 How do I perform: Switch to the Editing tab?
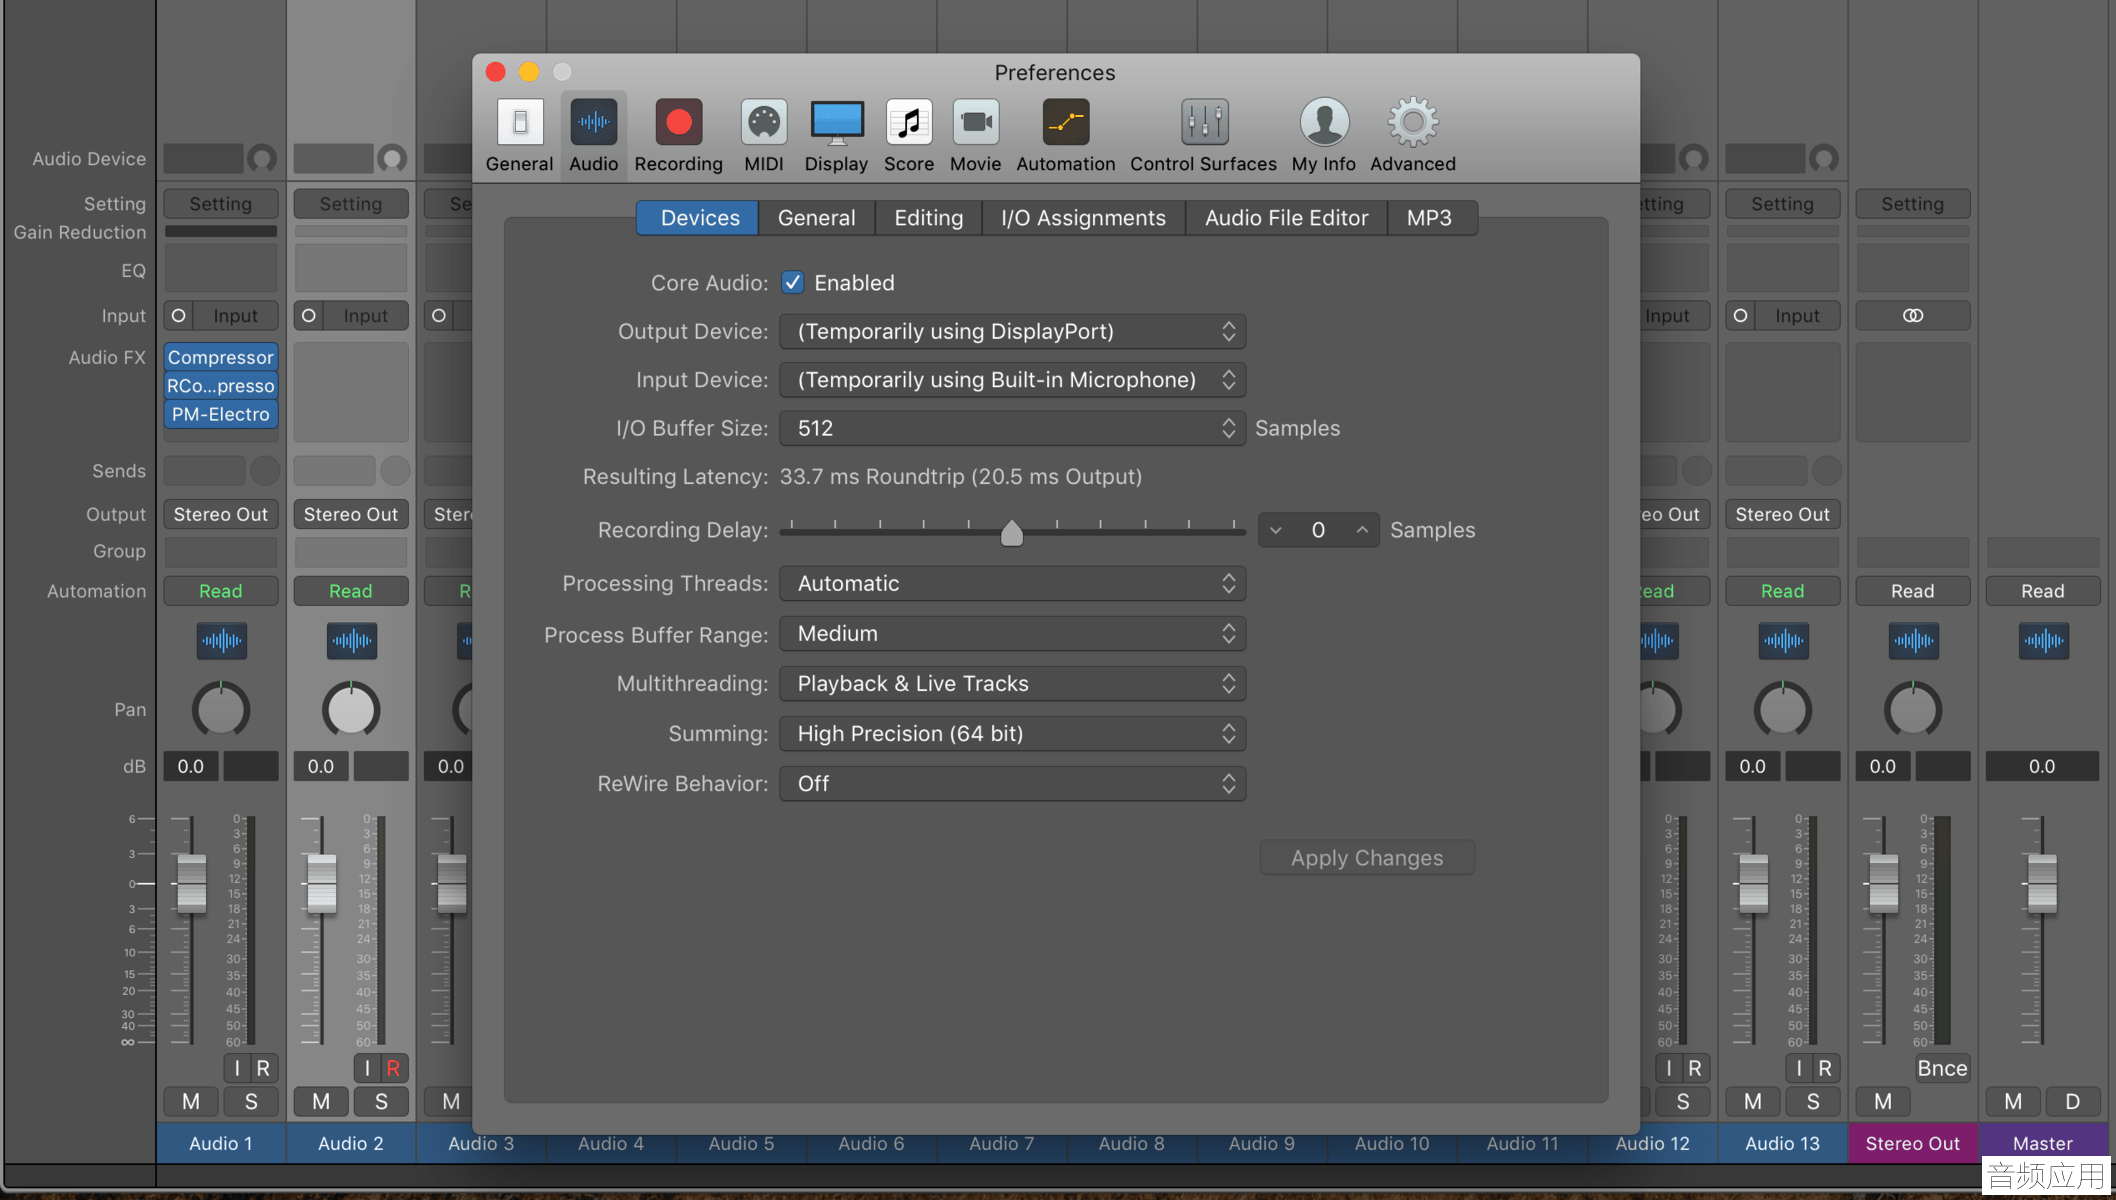pos(928,218)
